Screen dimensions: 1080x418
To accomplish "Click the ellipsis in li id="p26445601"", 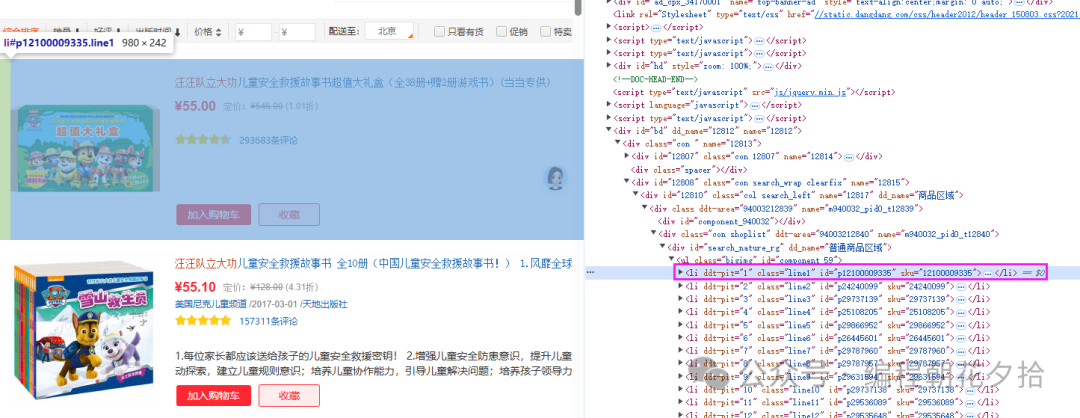I will point(962,337).
